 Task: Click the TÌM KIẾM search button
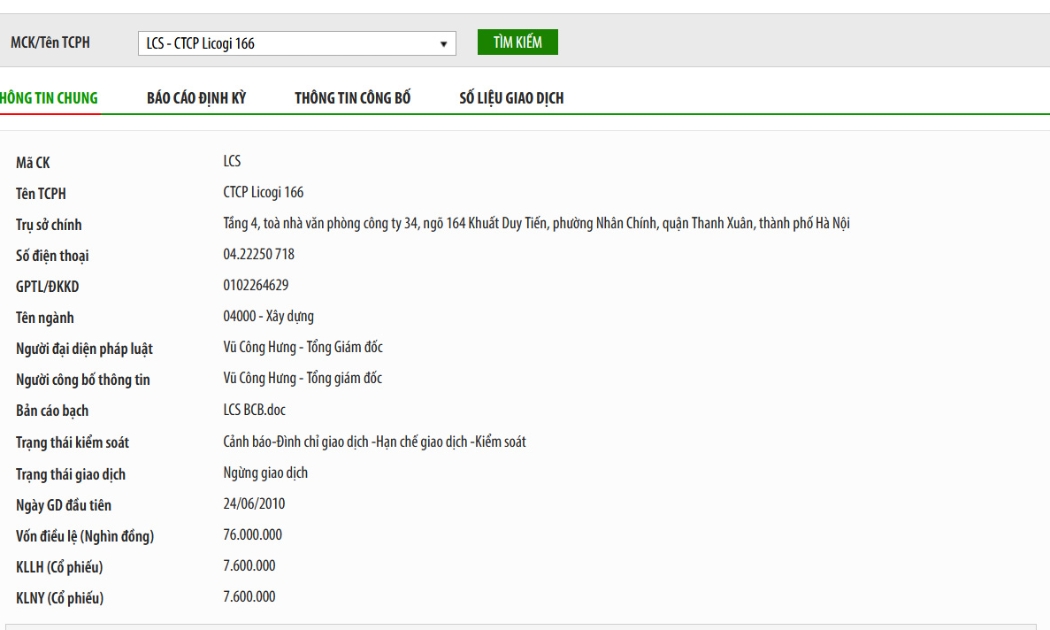[518, 42]
